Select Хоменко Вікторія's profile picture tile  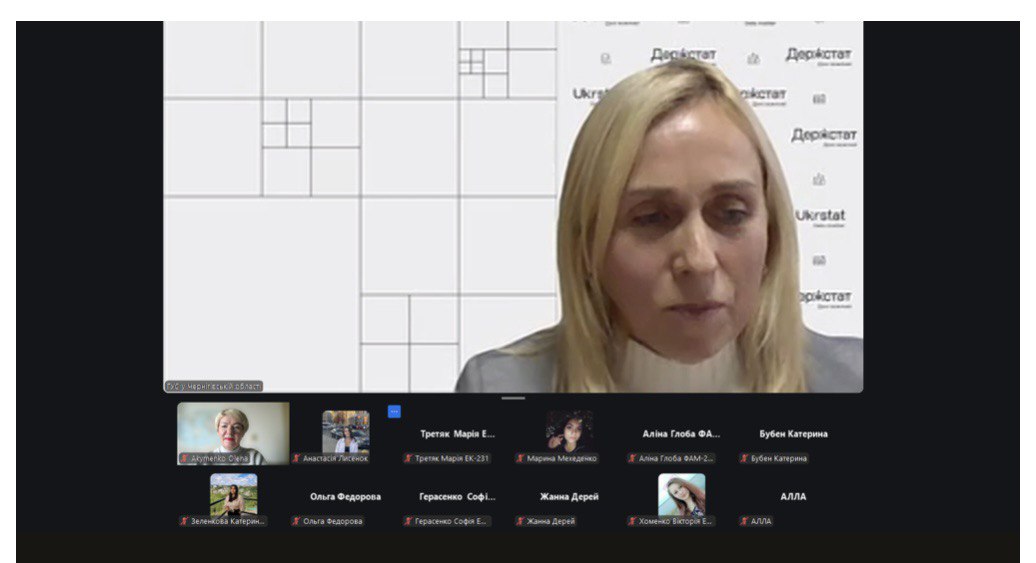(681, 494)
